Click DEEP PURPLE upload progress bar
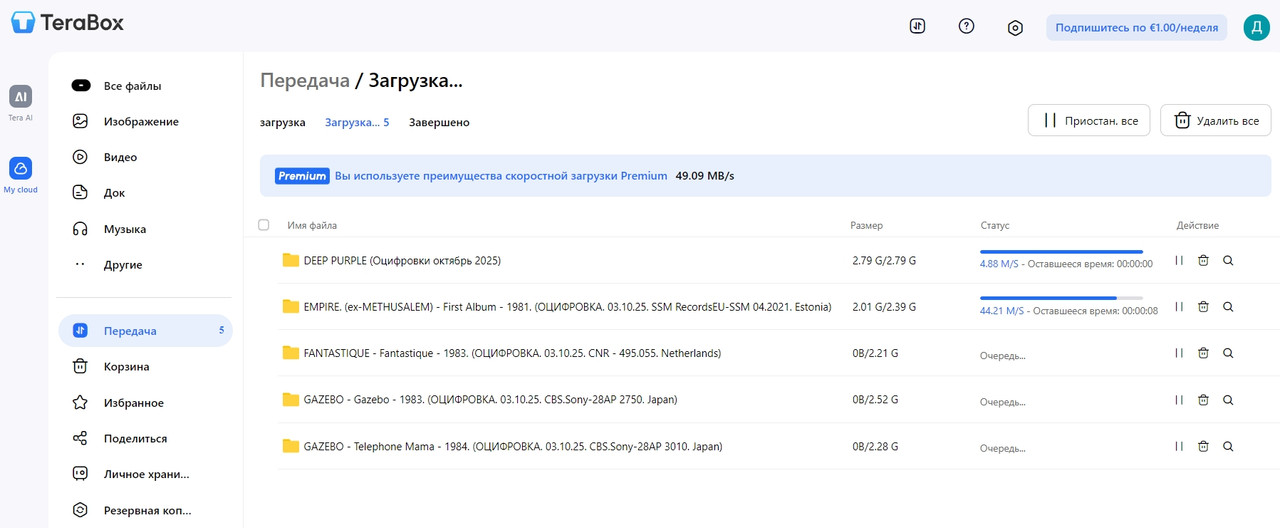Viewport: 1280px width, 528px height. pos(1061,252)
